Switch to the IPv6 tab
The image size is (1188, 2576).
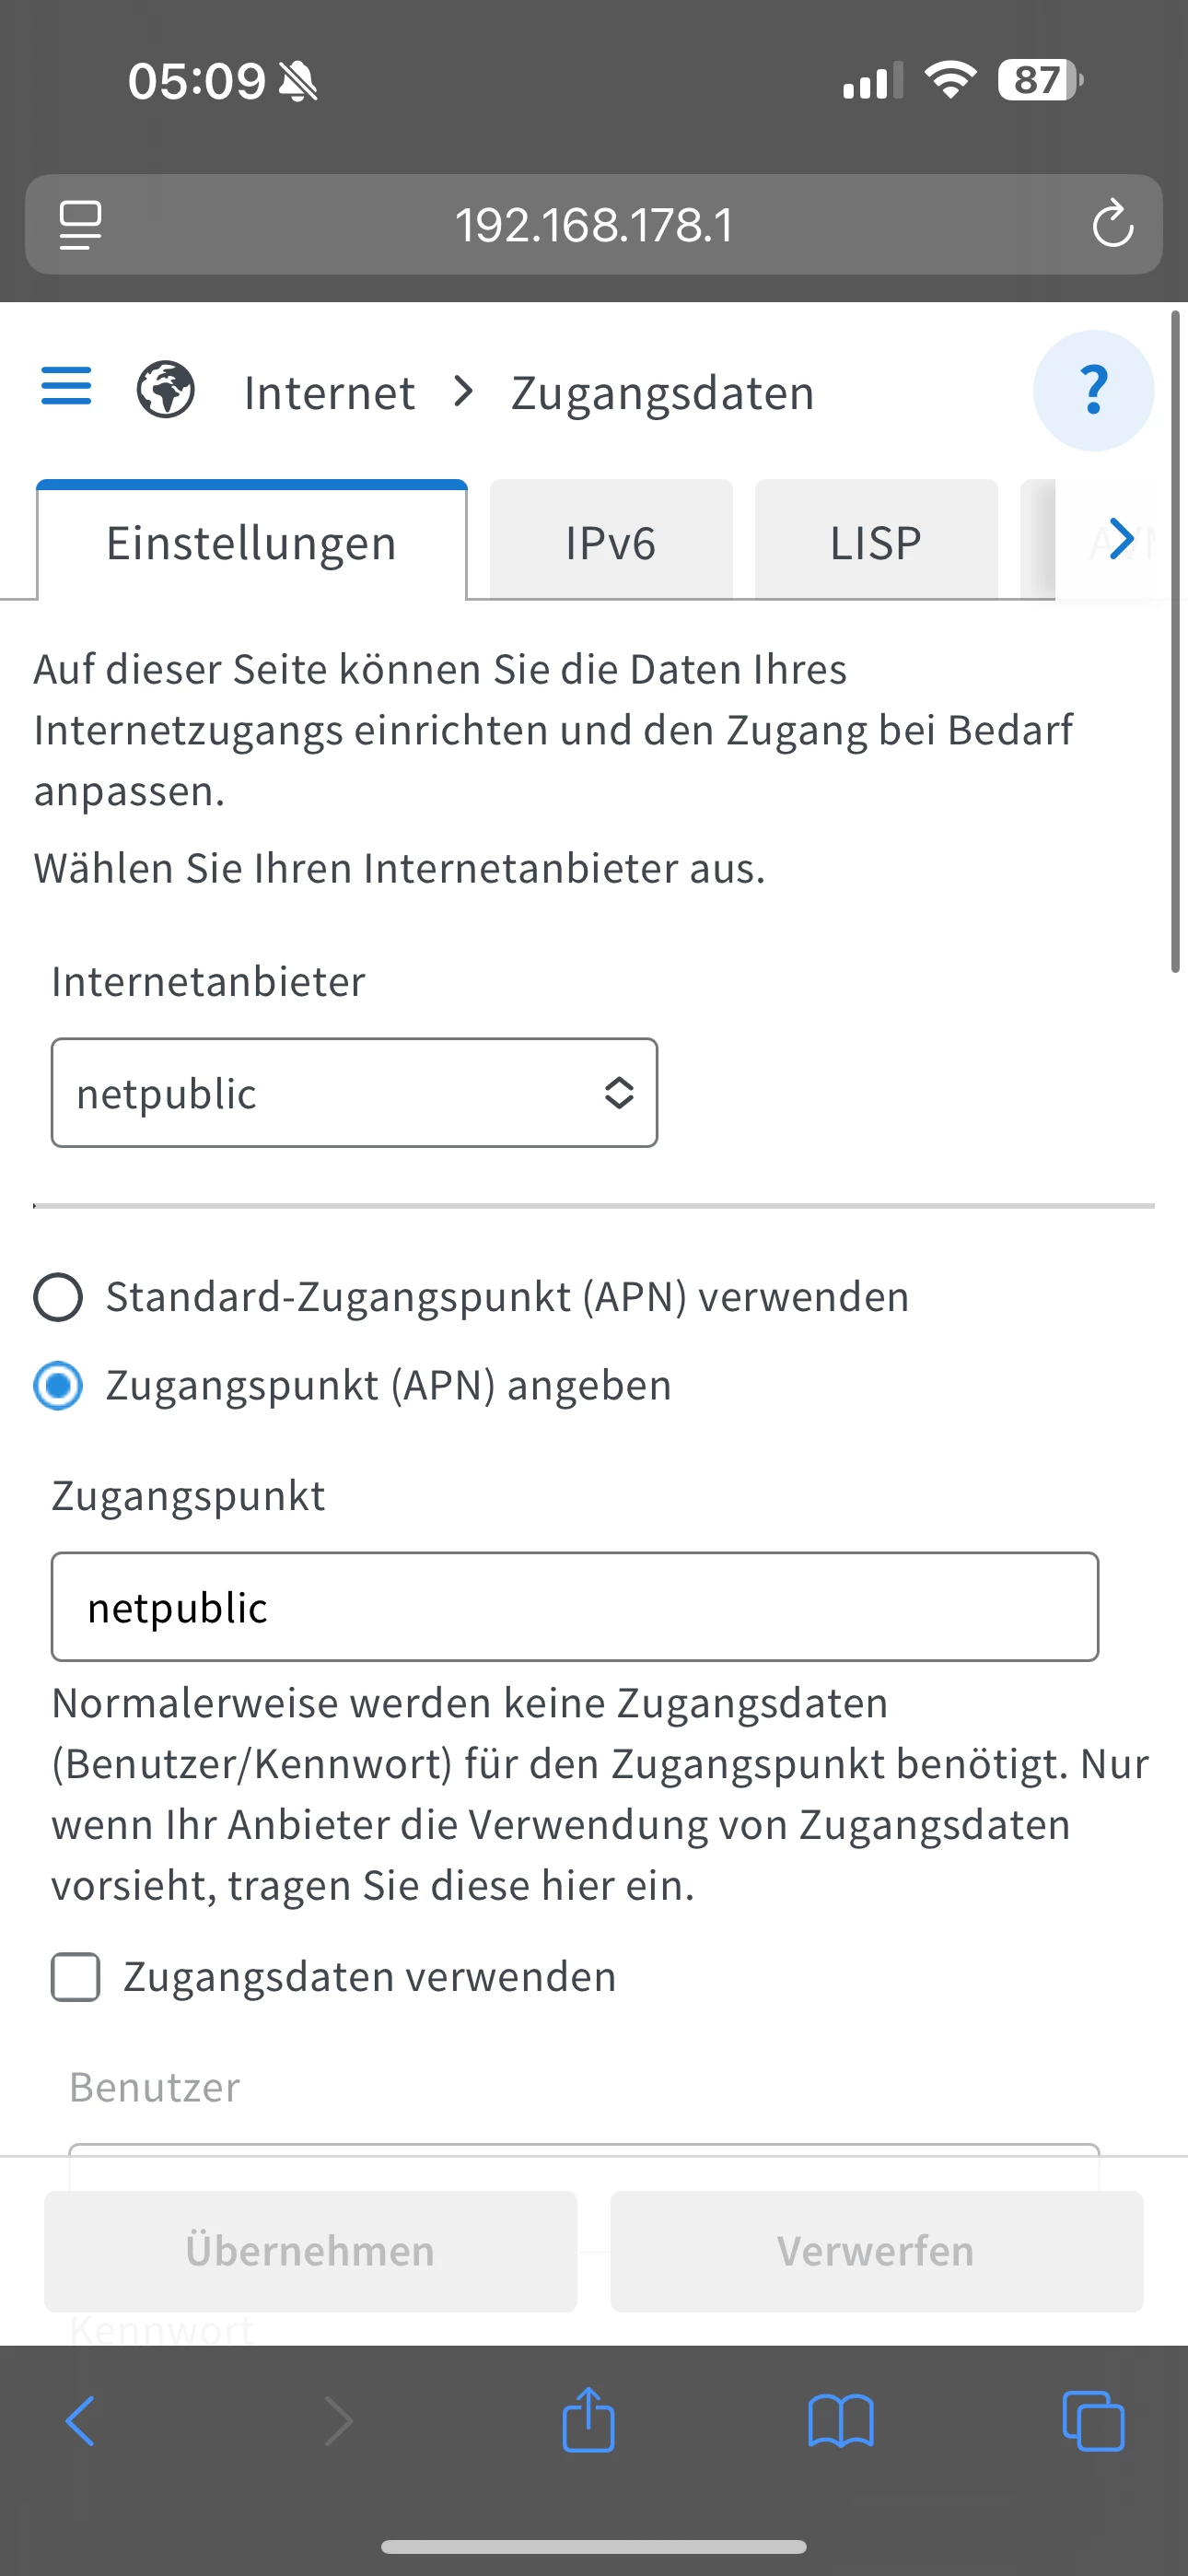[610, 543]
